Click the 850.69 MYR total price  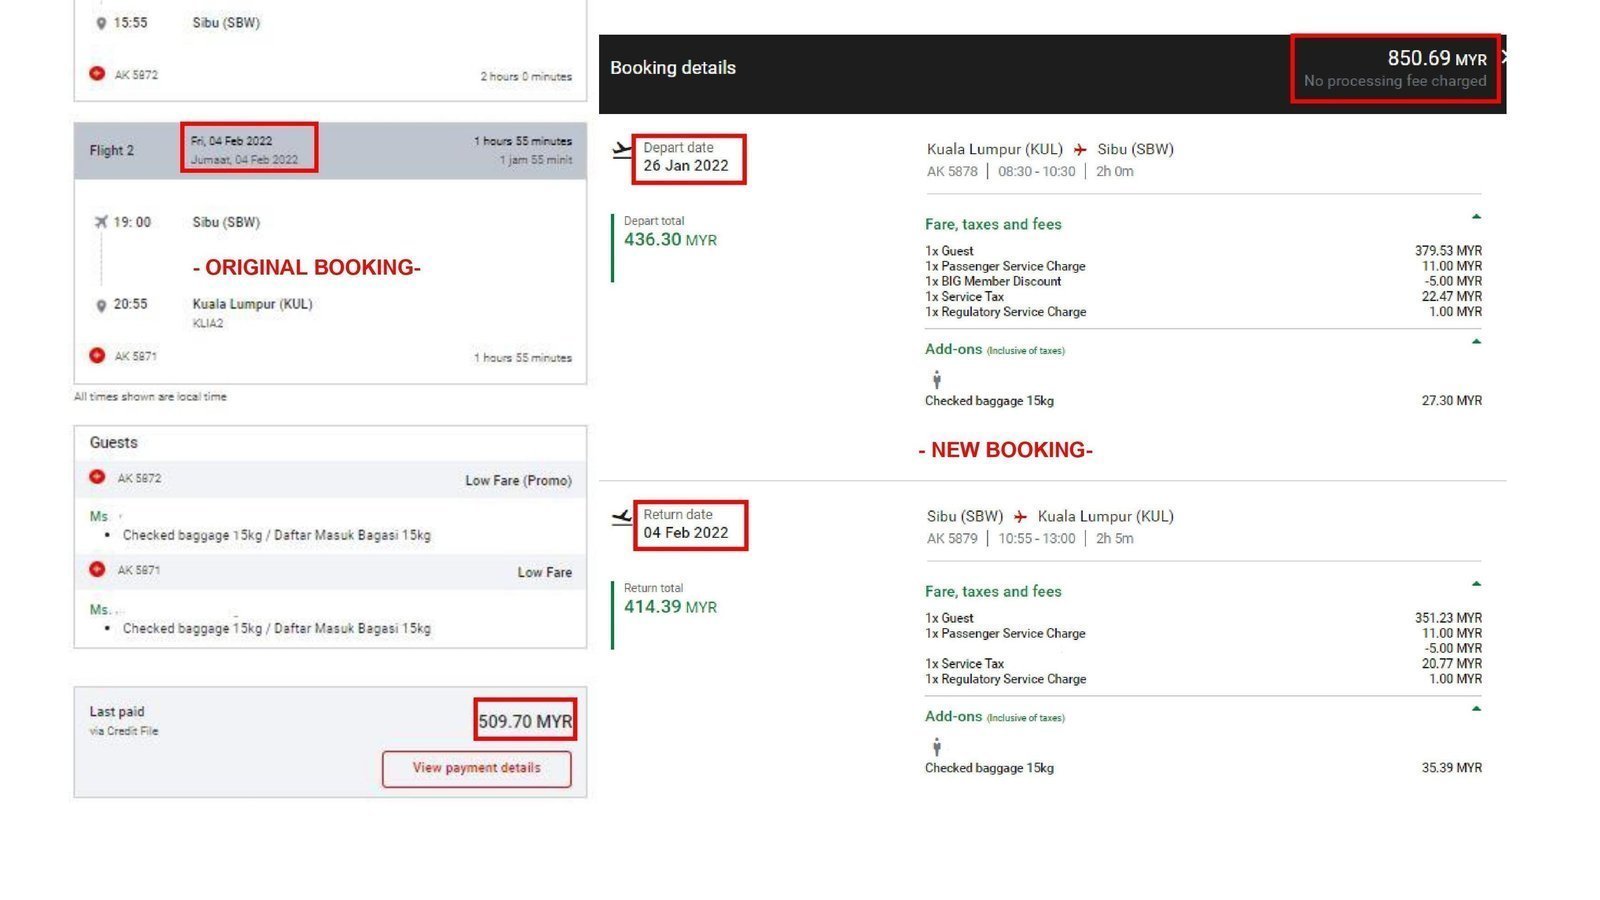(x=1436, y=59)
